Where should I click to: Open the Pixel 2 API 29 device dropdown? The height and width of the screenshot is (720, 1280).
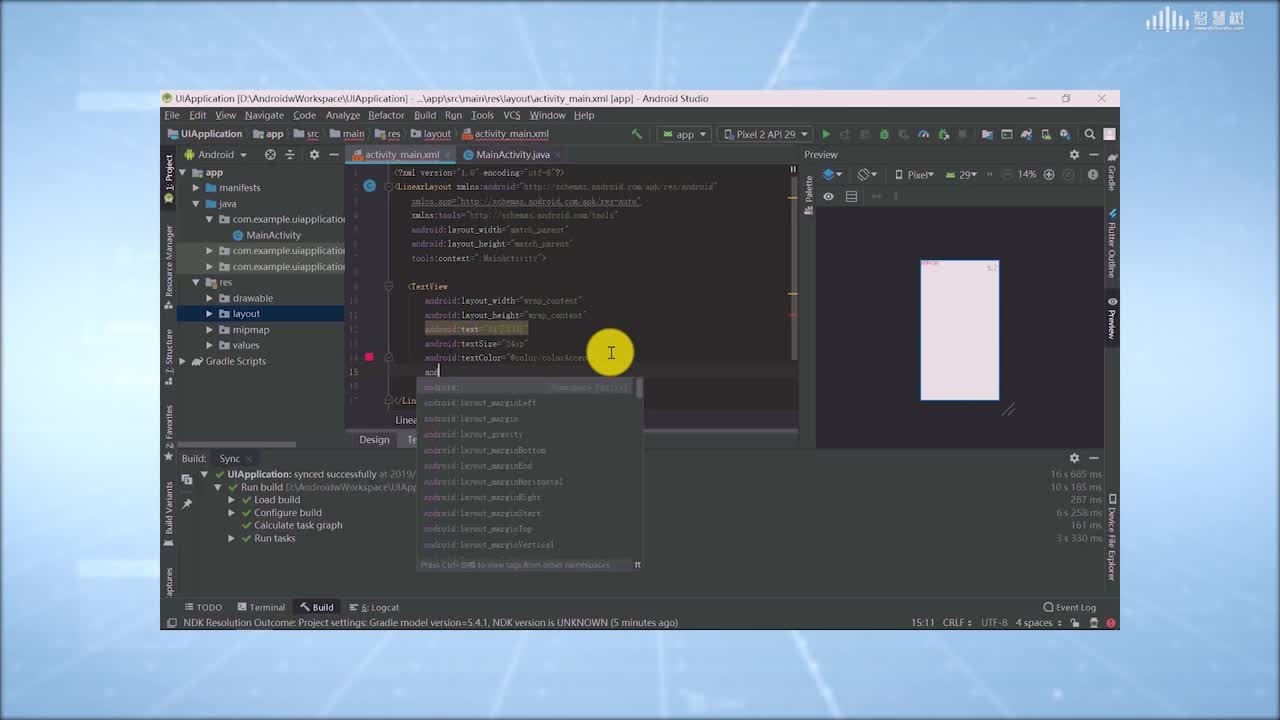pyautogui.click(x=765, y=134)
